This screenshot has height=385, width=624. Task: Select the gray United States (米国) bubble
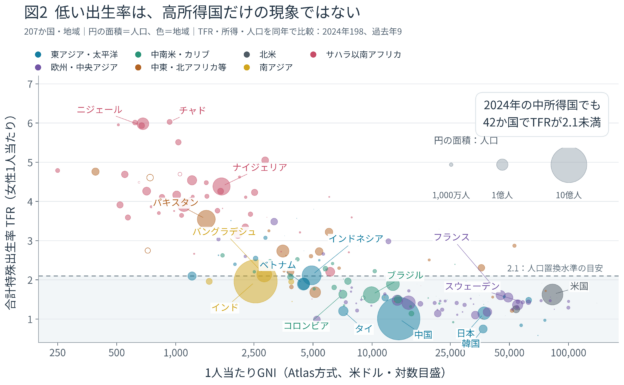pyautogui.click(x=552, y=295)
